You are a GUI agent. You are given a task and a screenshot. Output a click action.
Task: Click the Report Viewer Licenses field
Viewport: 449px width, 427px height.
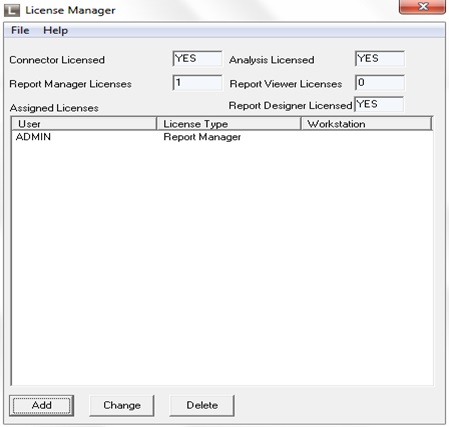tap(380, 83)
